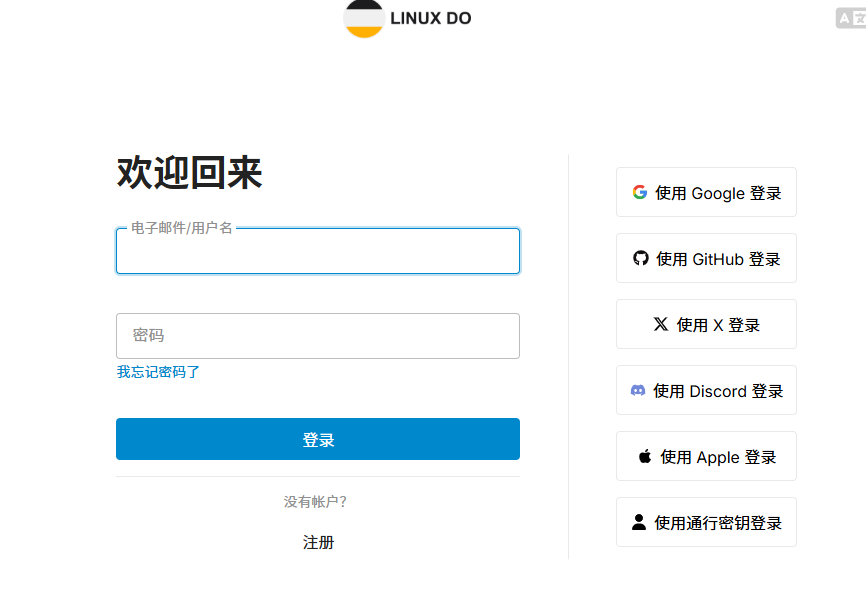Viewport: 866px width, 606px height.
Task: Click the 注册 sign-up button
Action: point(318,542)
